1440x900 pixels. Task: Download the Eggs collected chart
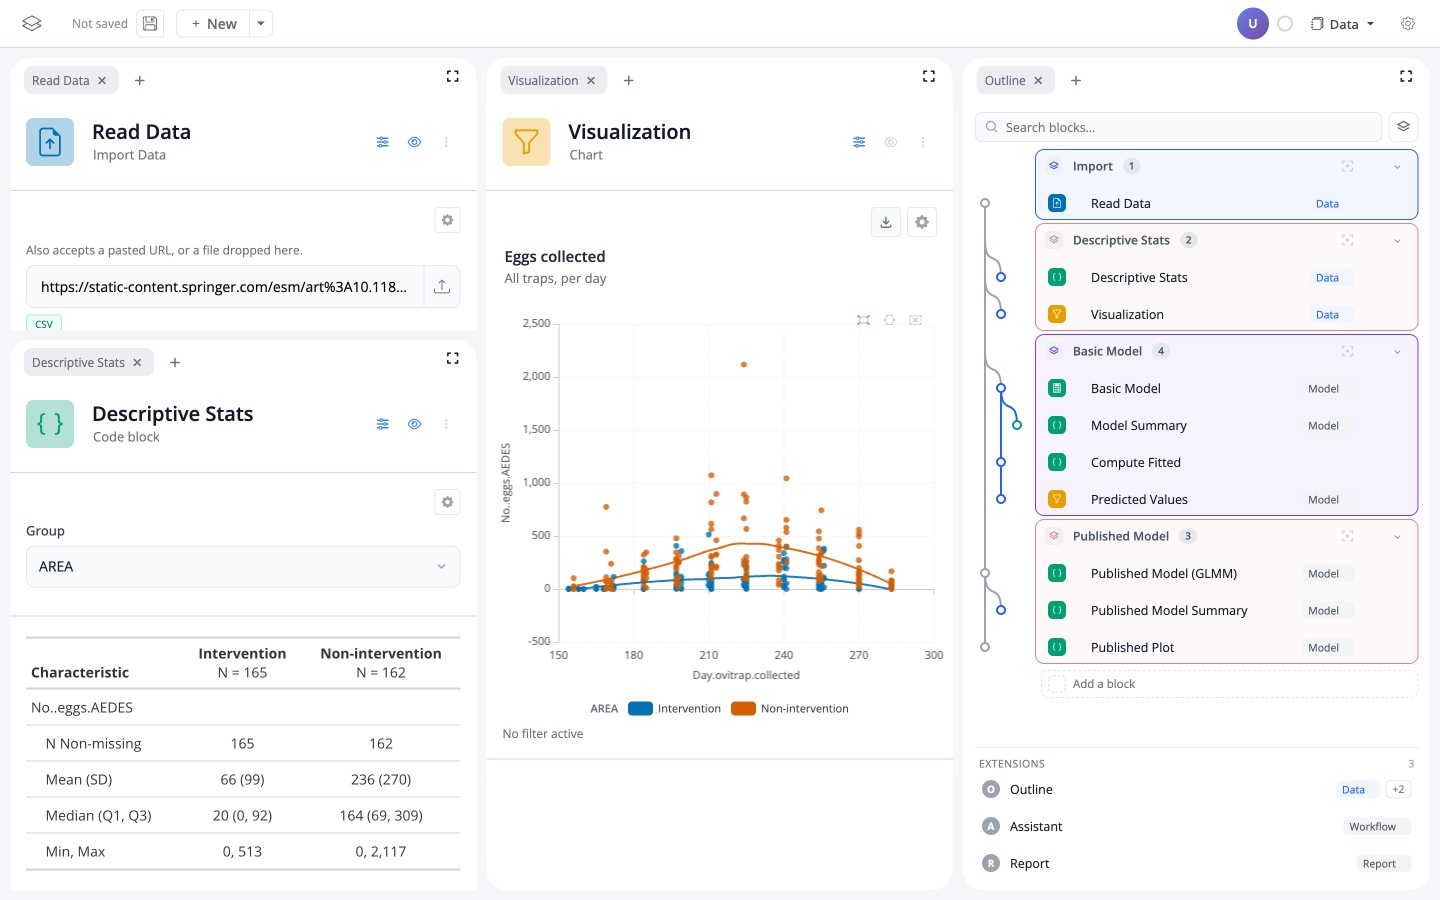886,222
